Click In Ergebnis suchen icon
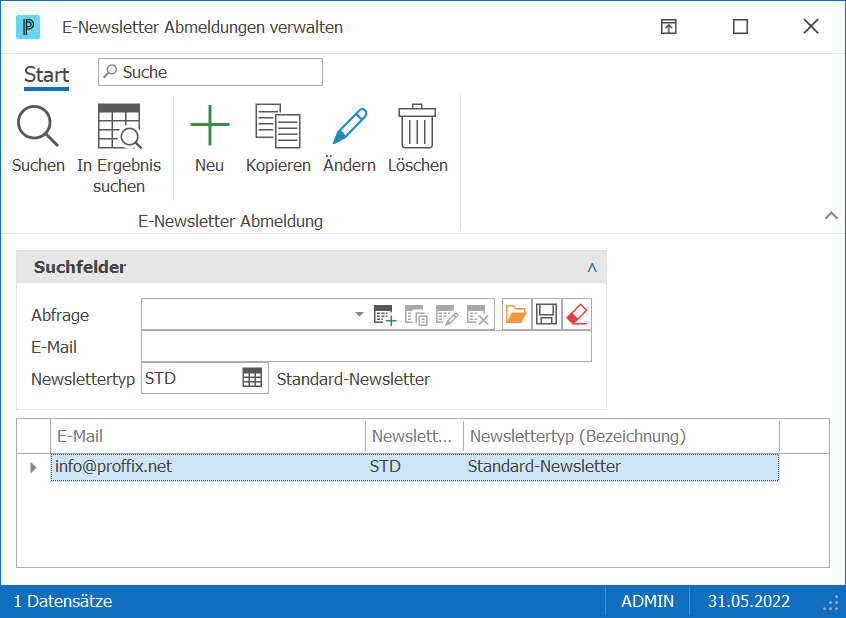This screenshot has height=618, width=846. pyautogui.click(x=119, y=126)
